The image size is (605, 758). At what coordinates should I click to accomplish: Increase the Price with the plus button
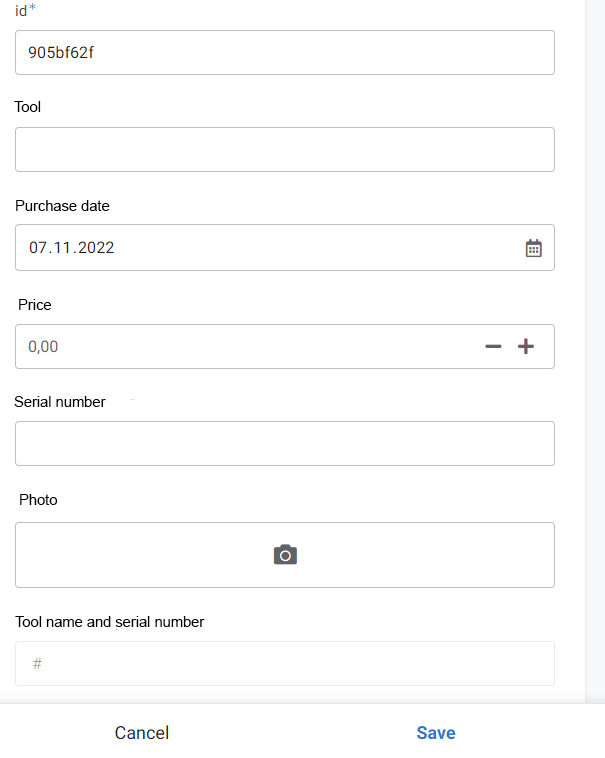point(526,347)
